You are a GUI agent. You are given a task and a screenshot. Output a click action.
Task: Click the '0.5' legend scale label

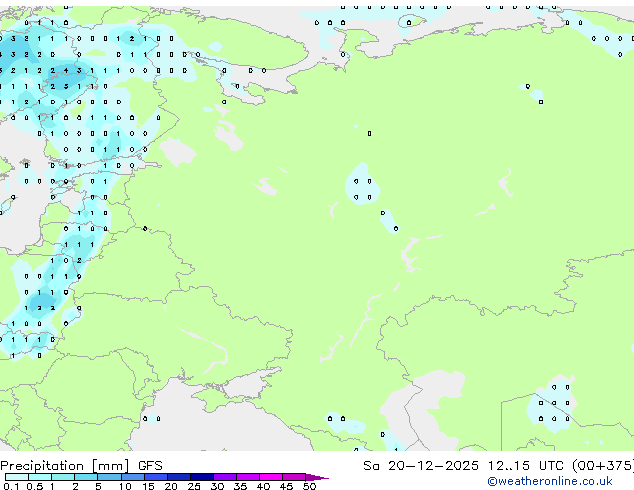point(35,486)
